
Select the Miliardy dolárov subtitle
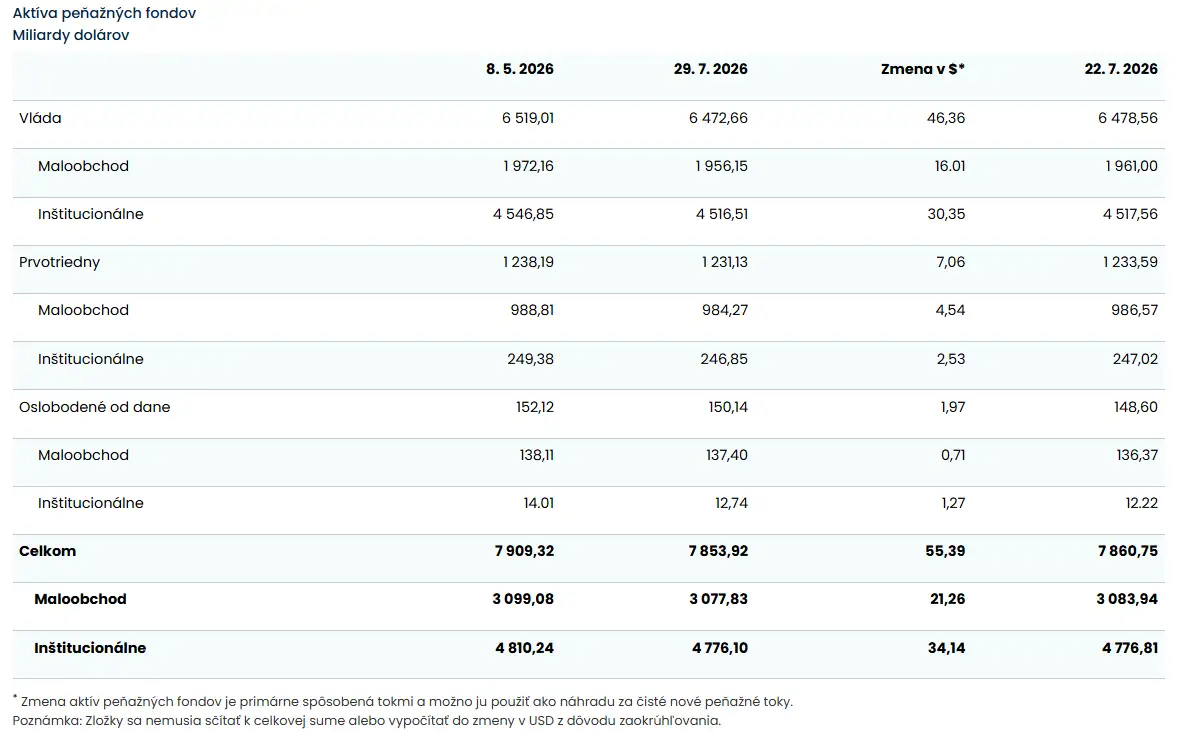pyautogui.click(x=71, y=35)
